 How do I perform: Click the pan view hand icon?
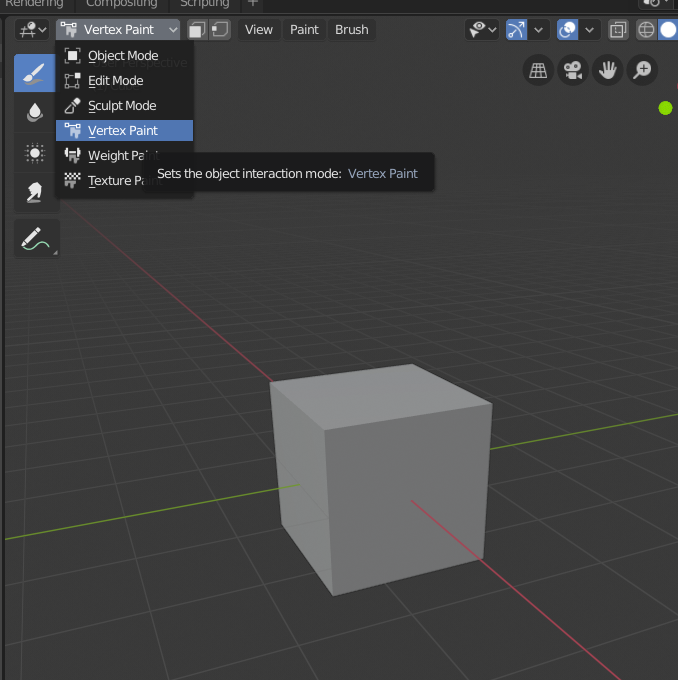pyautogui.click(x=607, y=70)
